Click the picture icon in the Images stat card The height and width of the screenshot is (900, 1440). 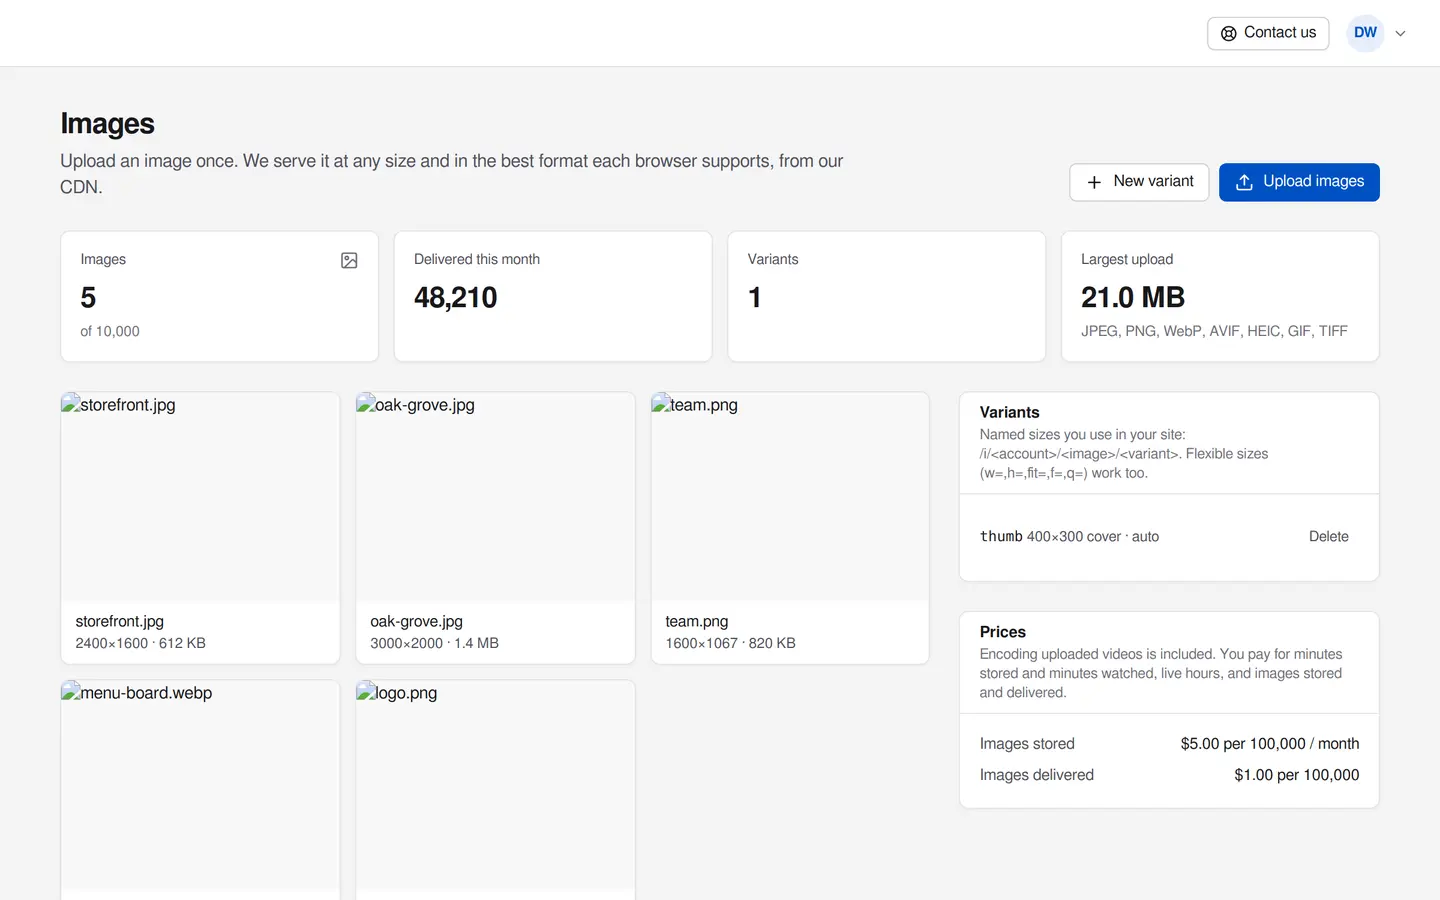tap(349, 260)
